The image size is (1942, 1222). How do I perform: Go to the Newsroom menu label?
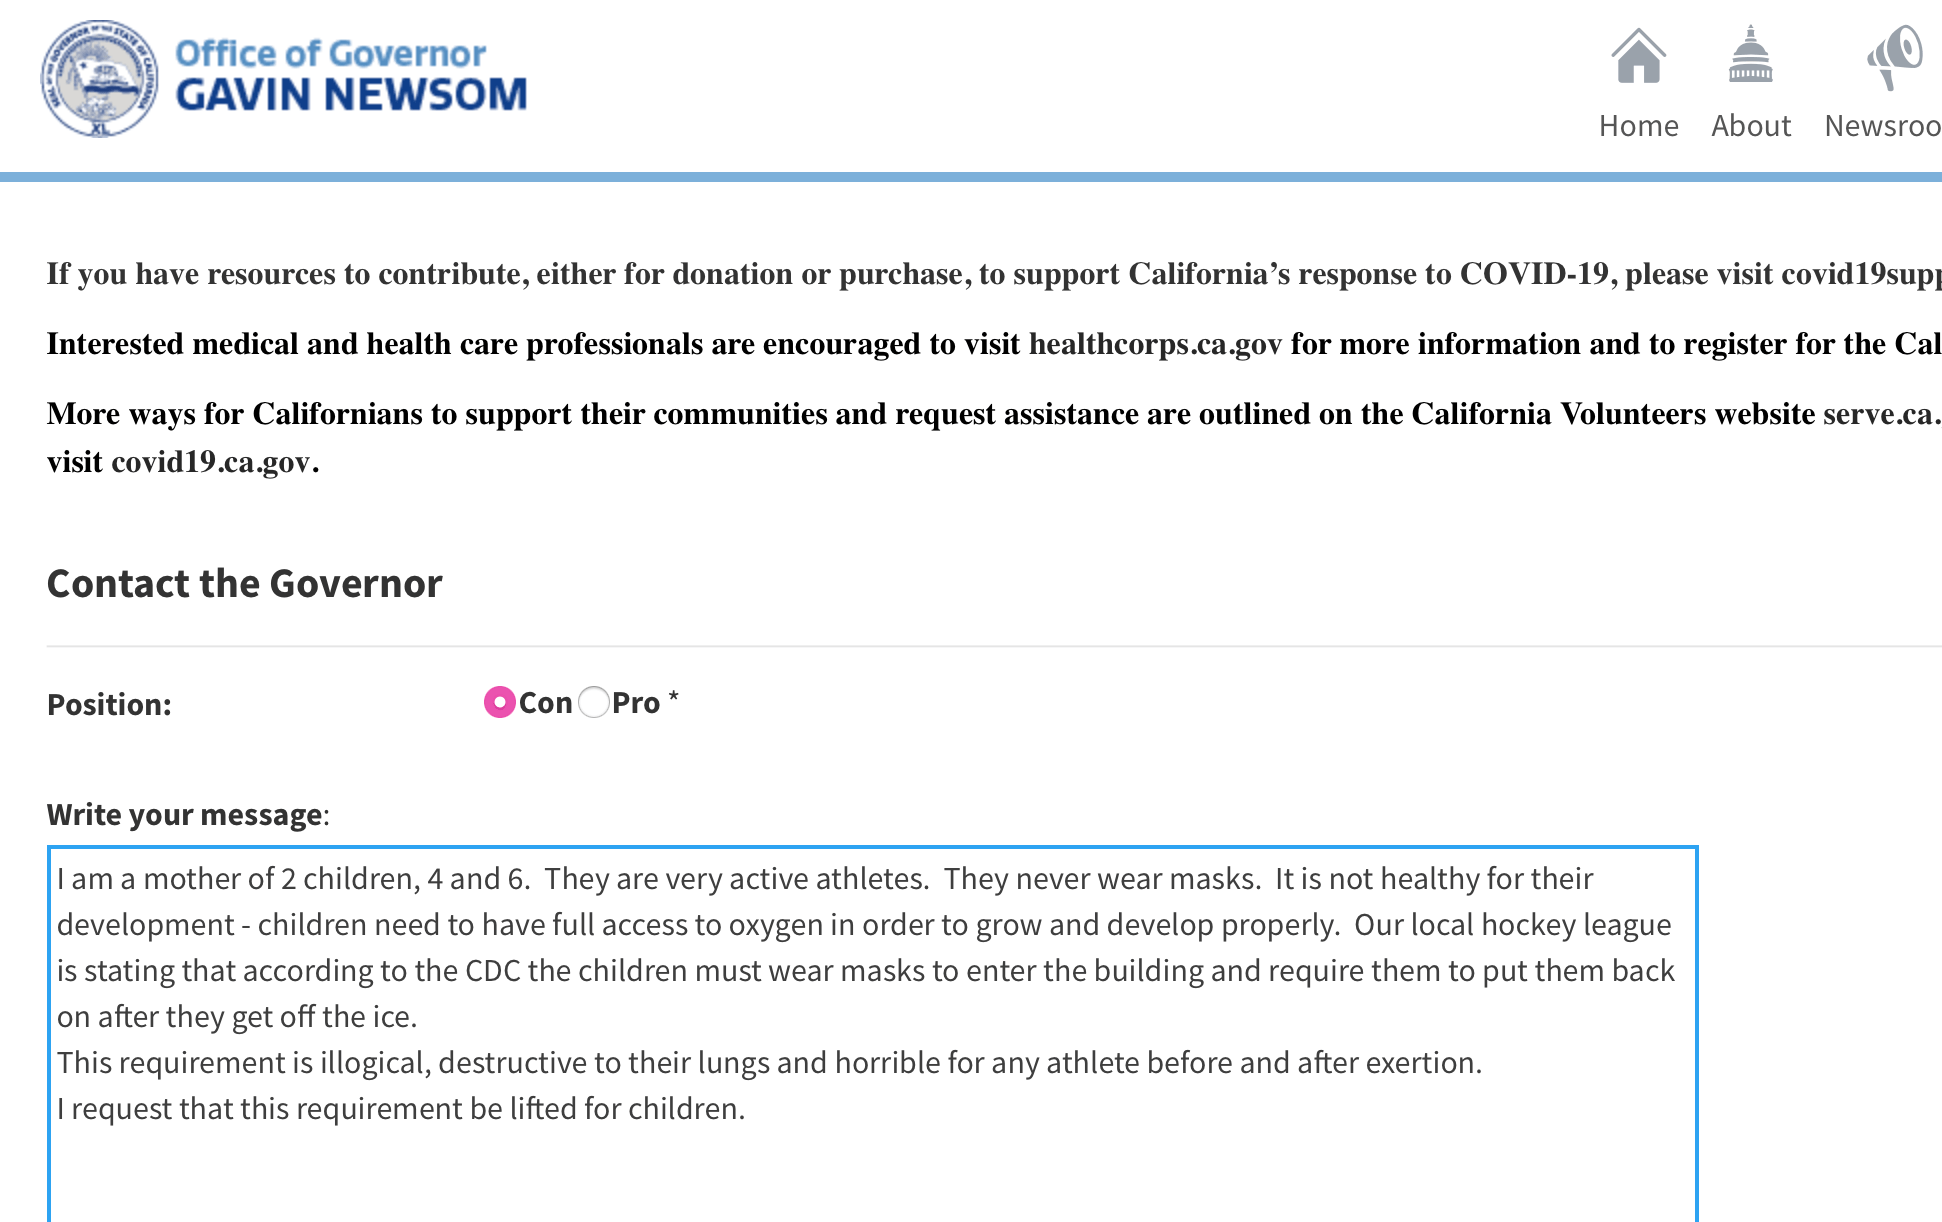pyautogui.click(x=1882, y=126)
